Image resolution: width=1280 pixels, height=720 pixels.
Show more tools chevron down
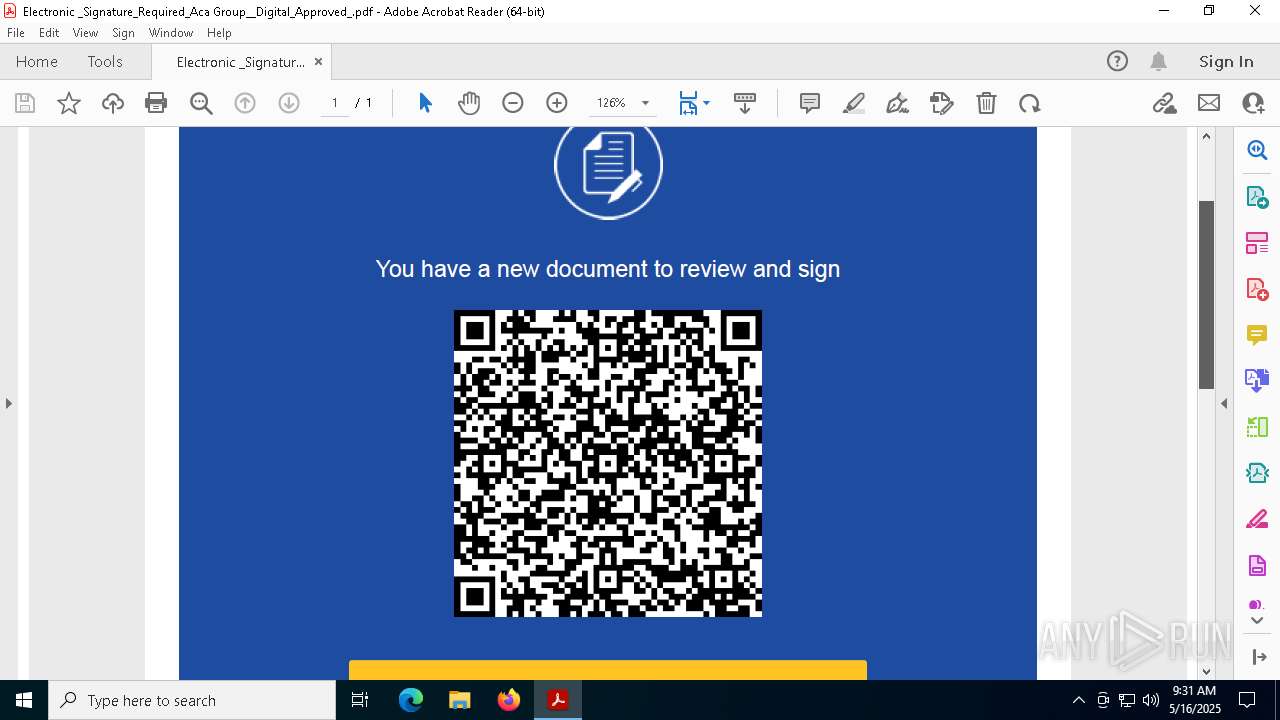[1257, 621]
